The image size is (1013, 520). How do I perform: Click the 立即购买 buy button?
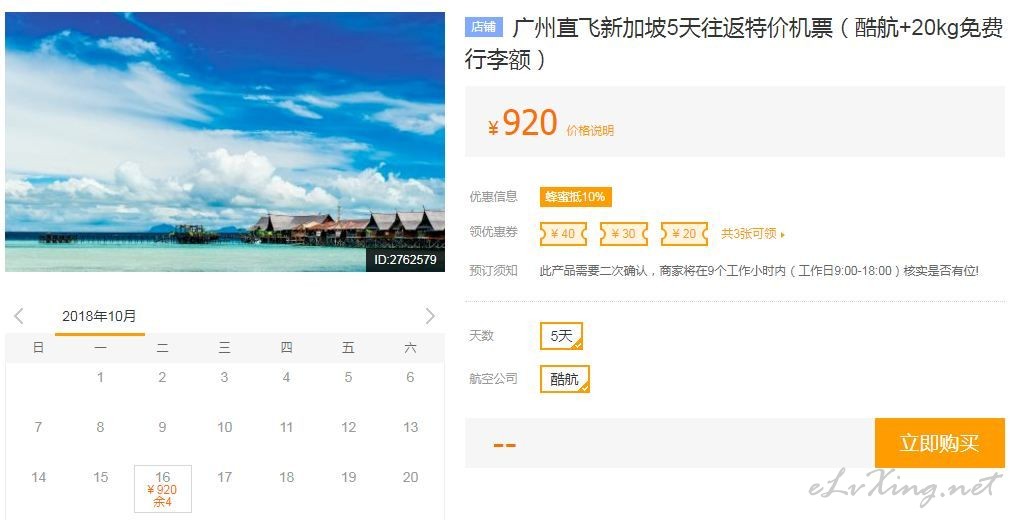[940, 443]
